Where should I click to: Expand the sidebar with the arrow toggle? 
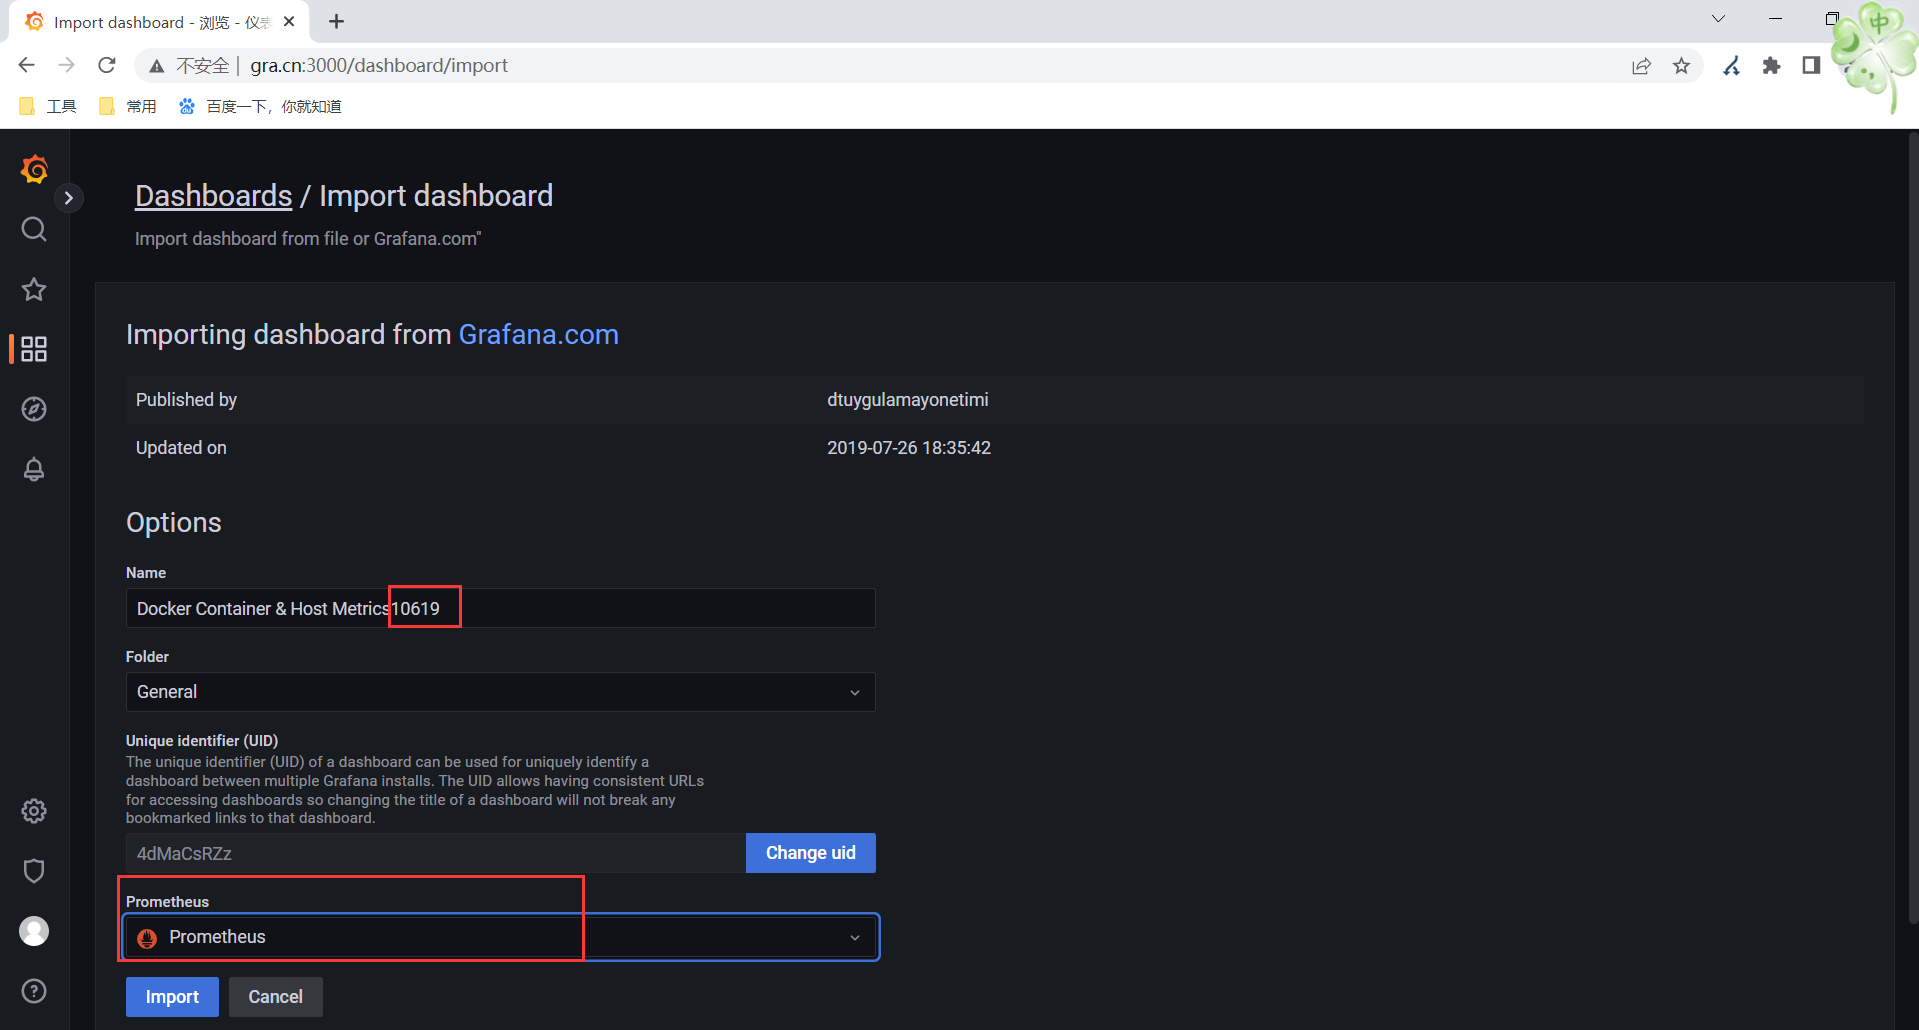pyautogui.click(x=68, y=198)
